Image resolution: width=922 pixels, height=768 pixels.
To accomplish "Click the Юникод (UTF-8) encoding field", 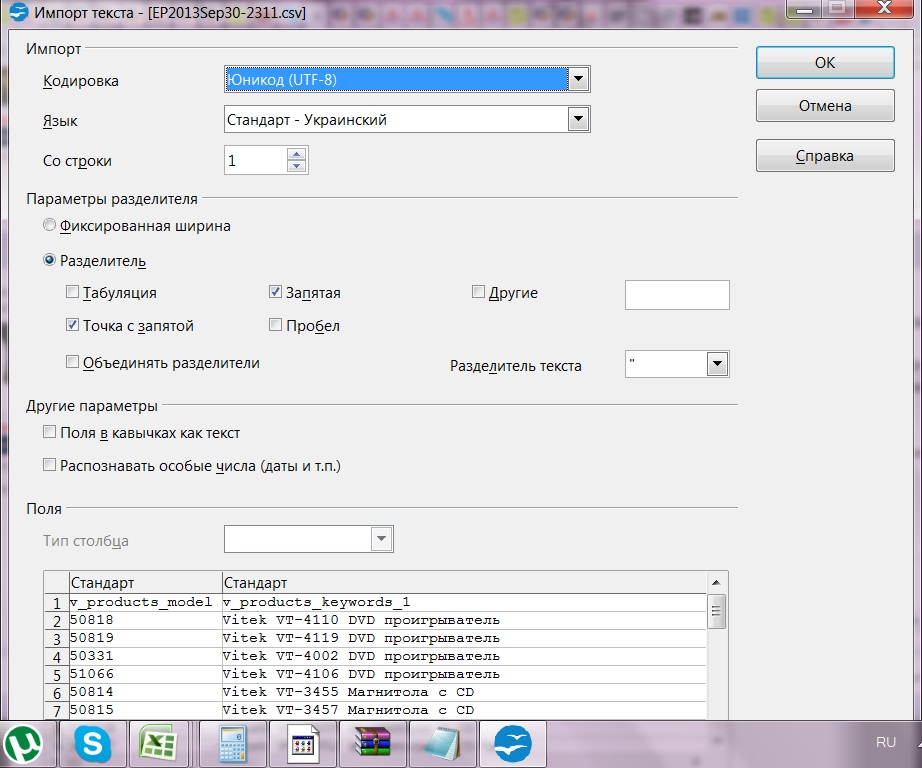I will 396,79.
